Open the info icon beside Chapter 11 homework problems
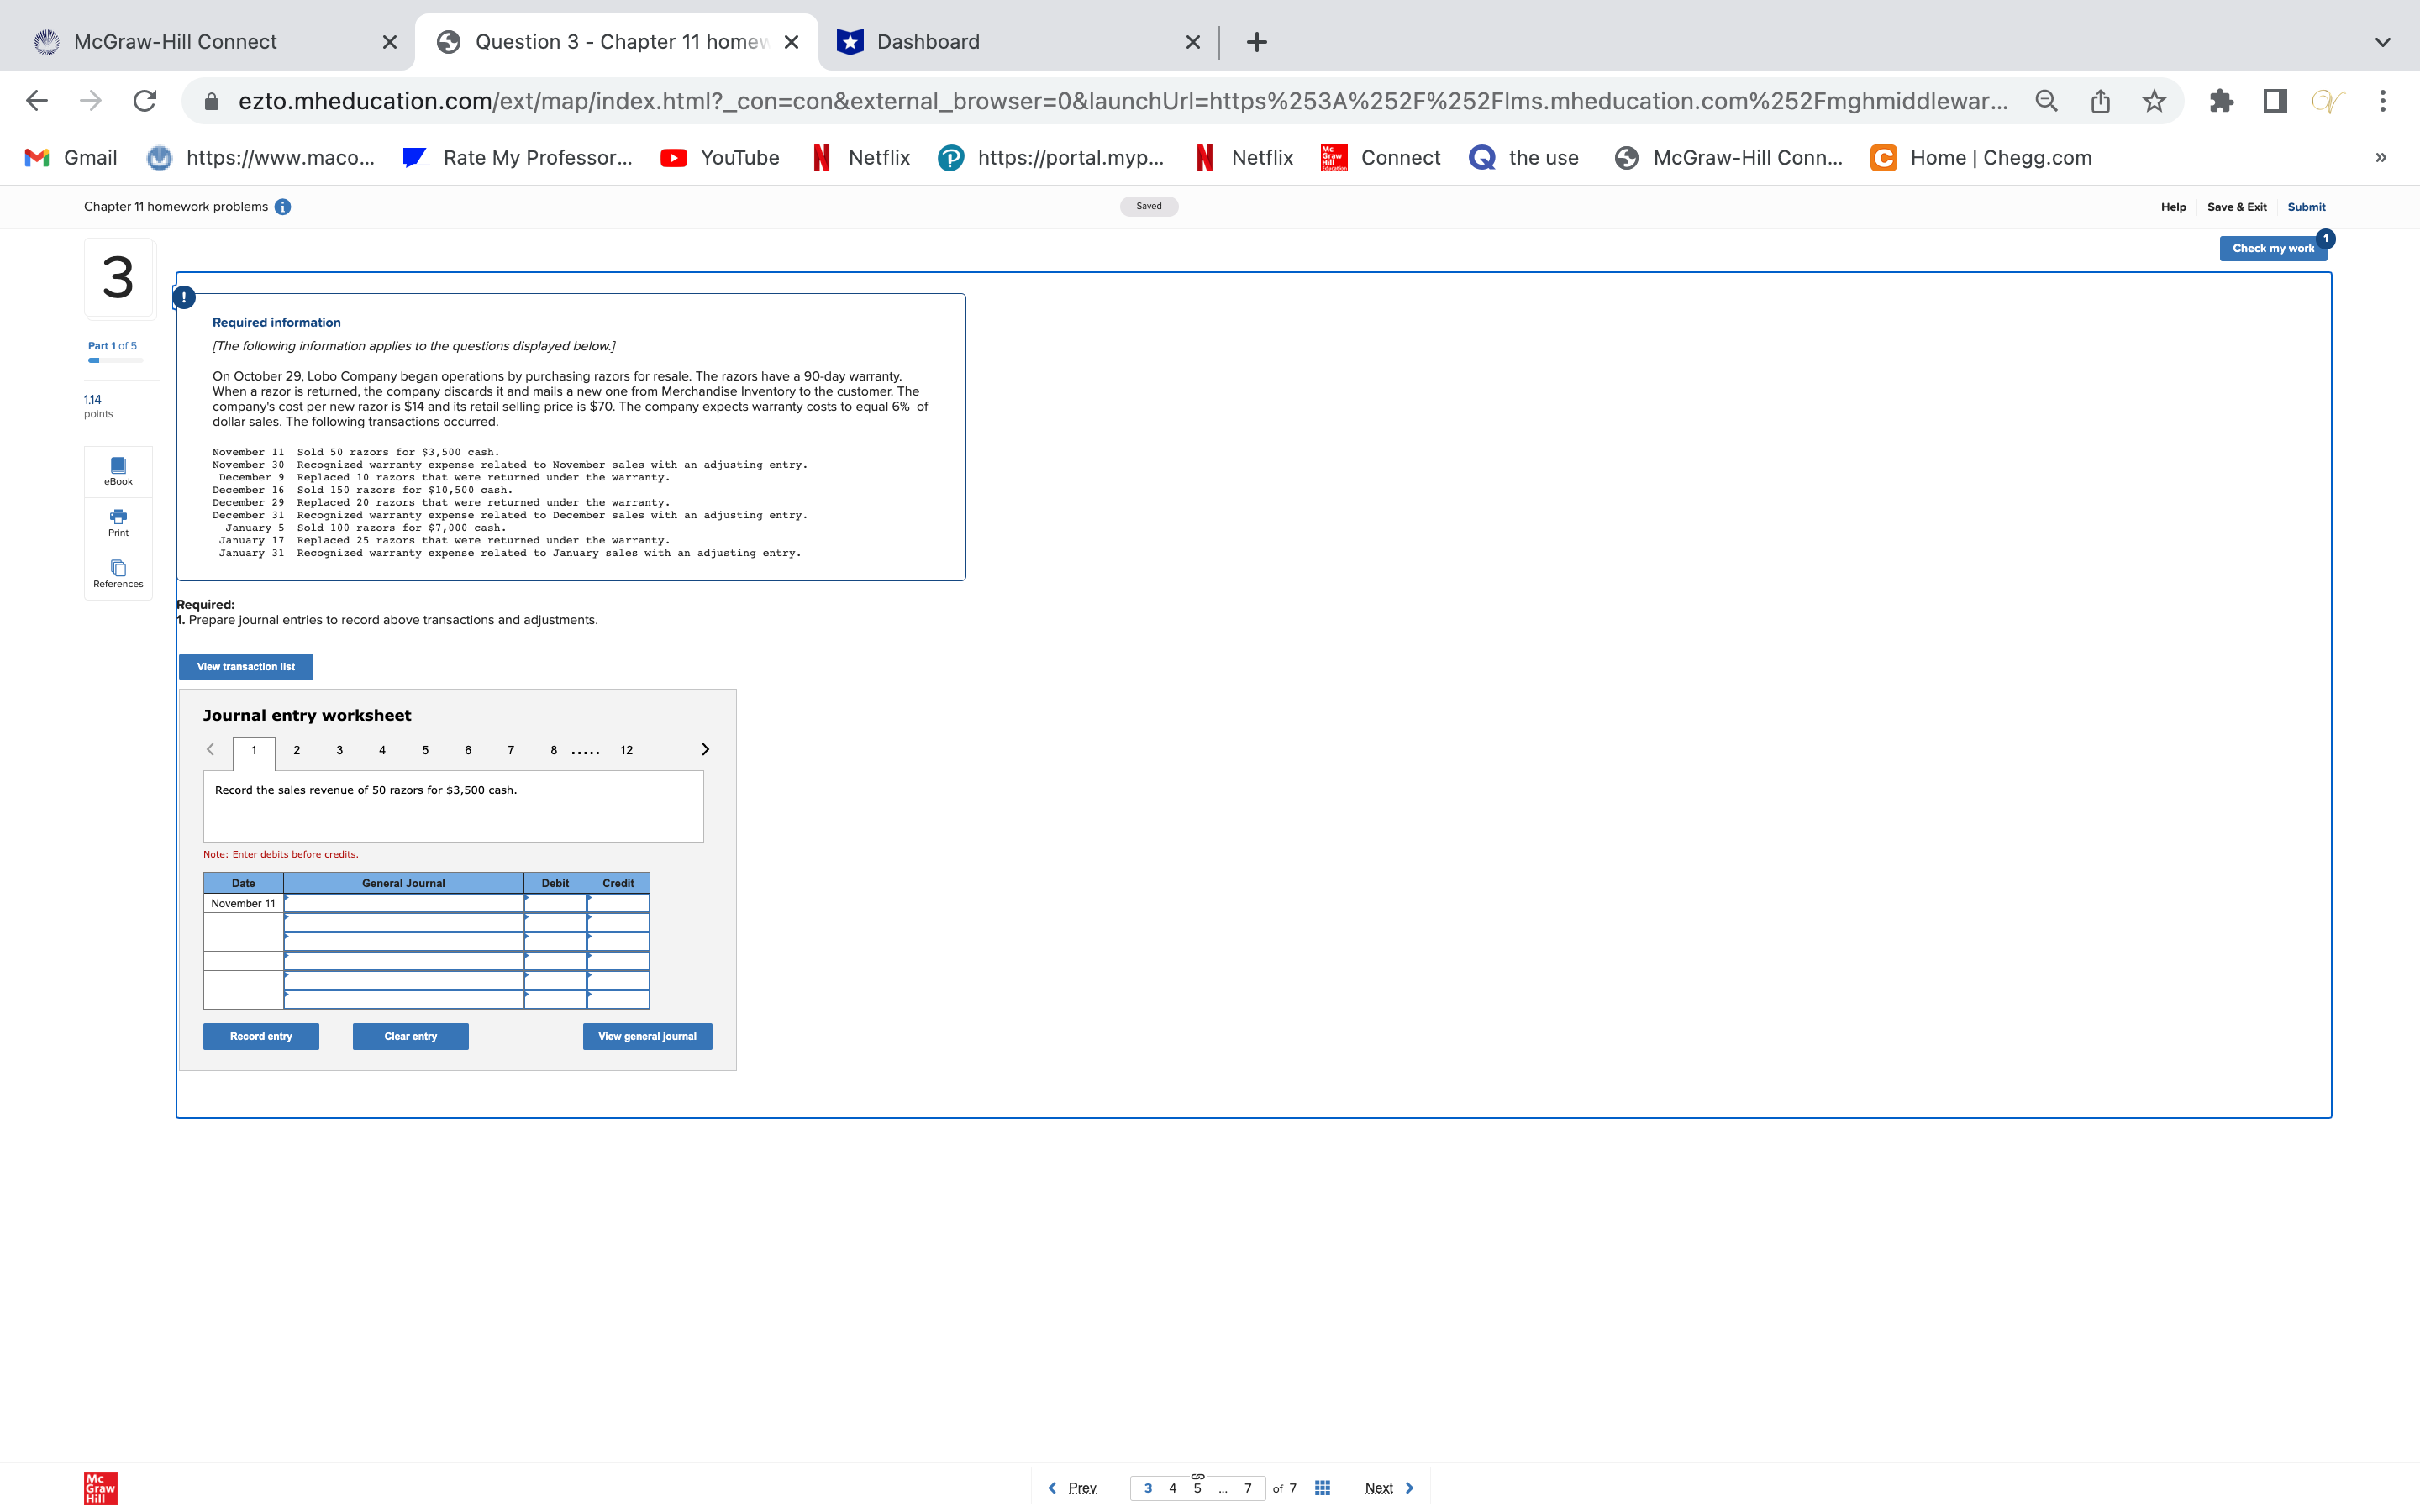Image resolution: width=2420 pixels, height=1512 pixels. pyautogui.click(x=283, y=207)
